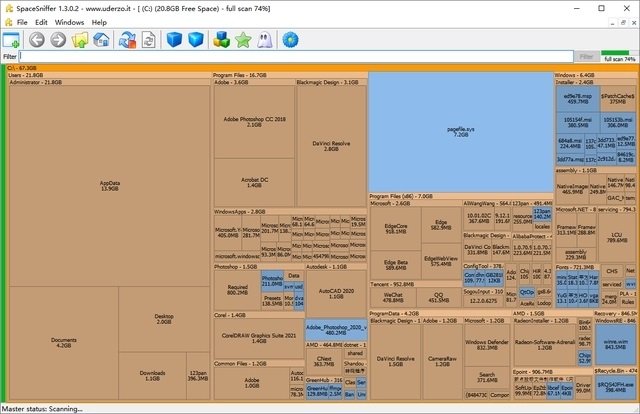Click the Home house icon
Image resolution: width=640 pixels, height=414 pixels.
(x=102, y=40)
